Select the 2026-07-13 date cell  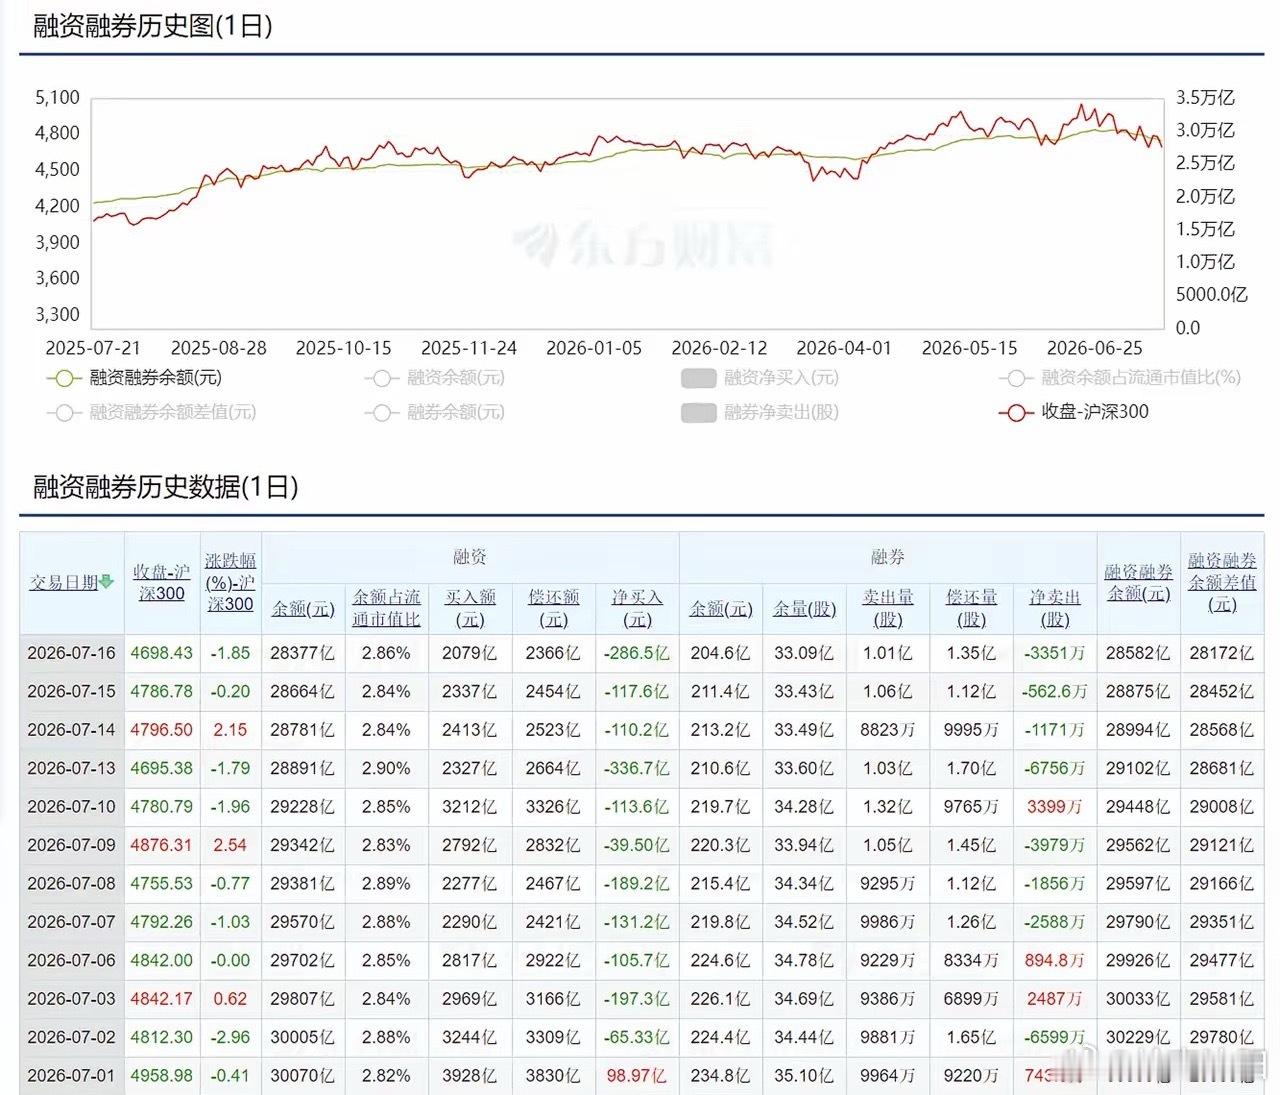click(x=71, y=769)
